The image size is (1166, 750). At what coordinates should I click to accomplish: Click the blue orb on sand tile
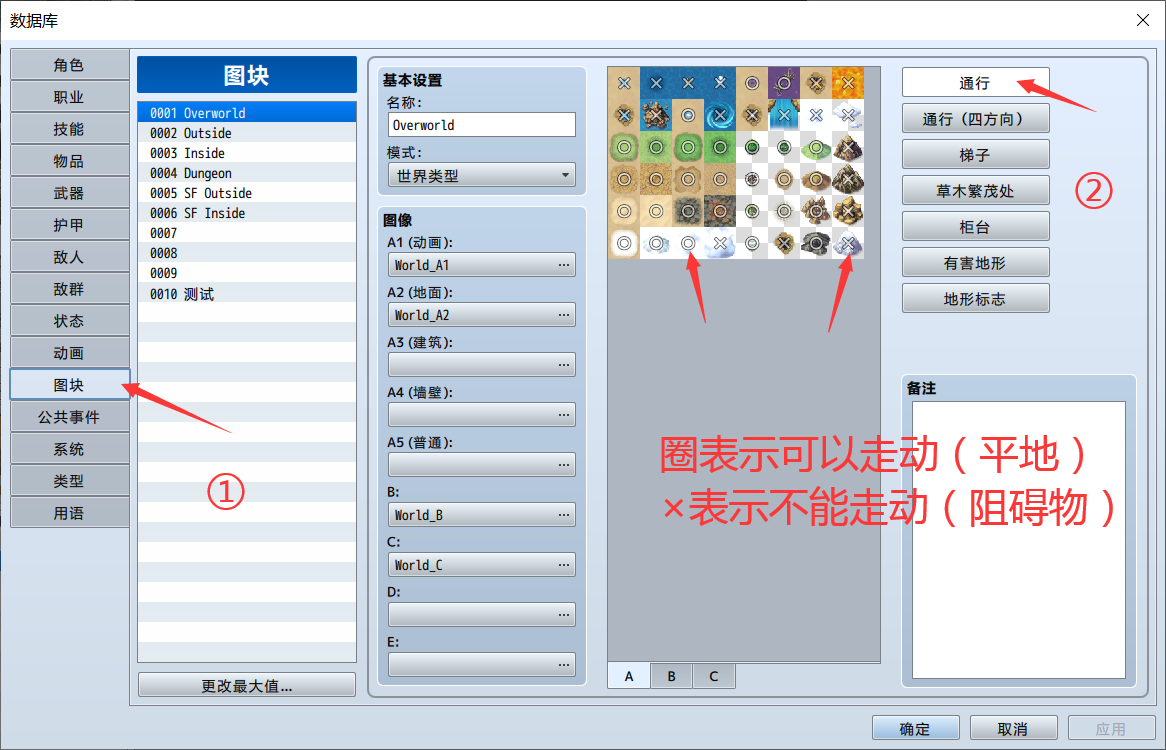coord(688,114)
